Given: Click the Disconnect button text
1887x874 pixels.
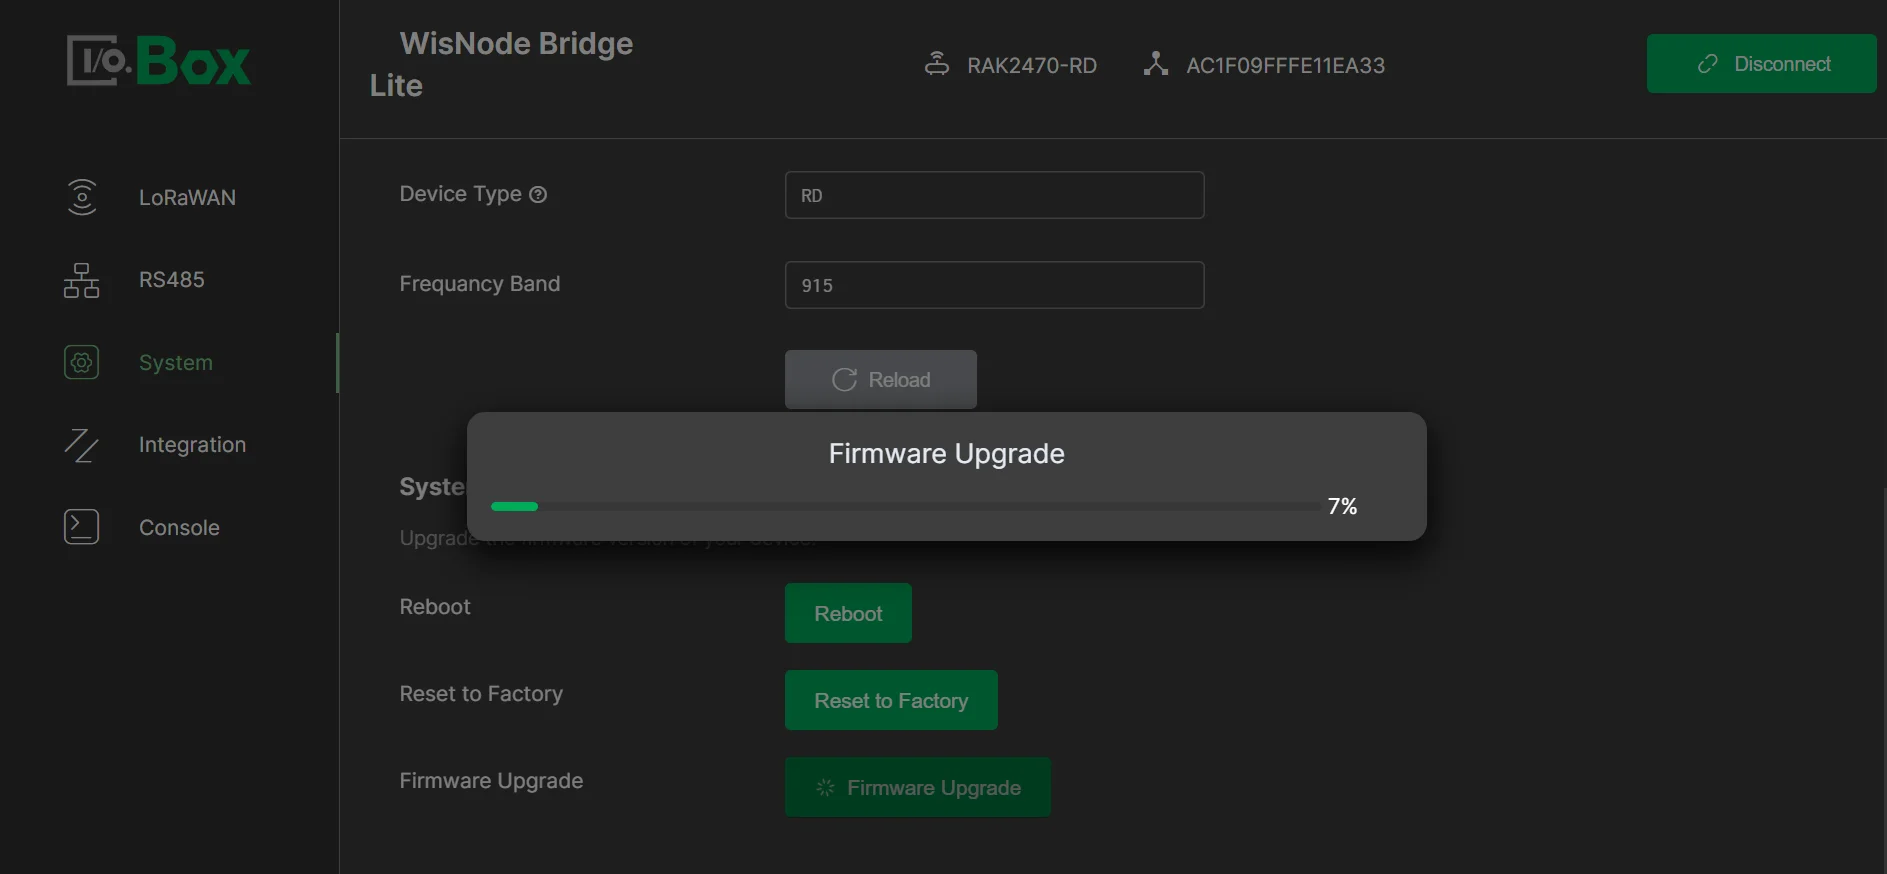Looking at the screenshot, I should point(1782,64).
